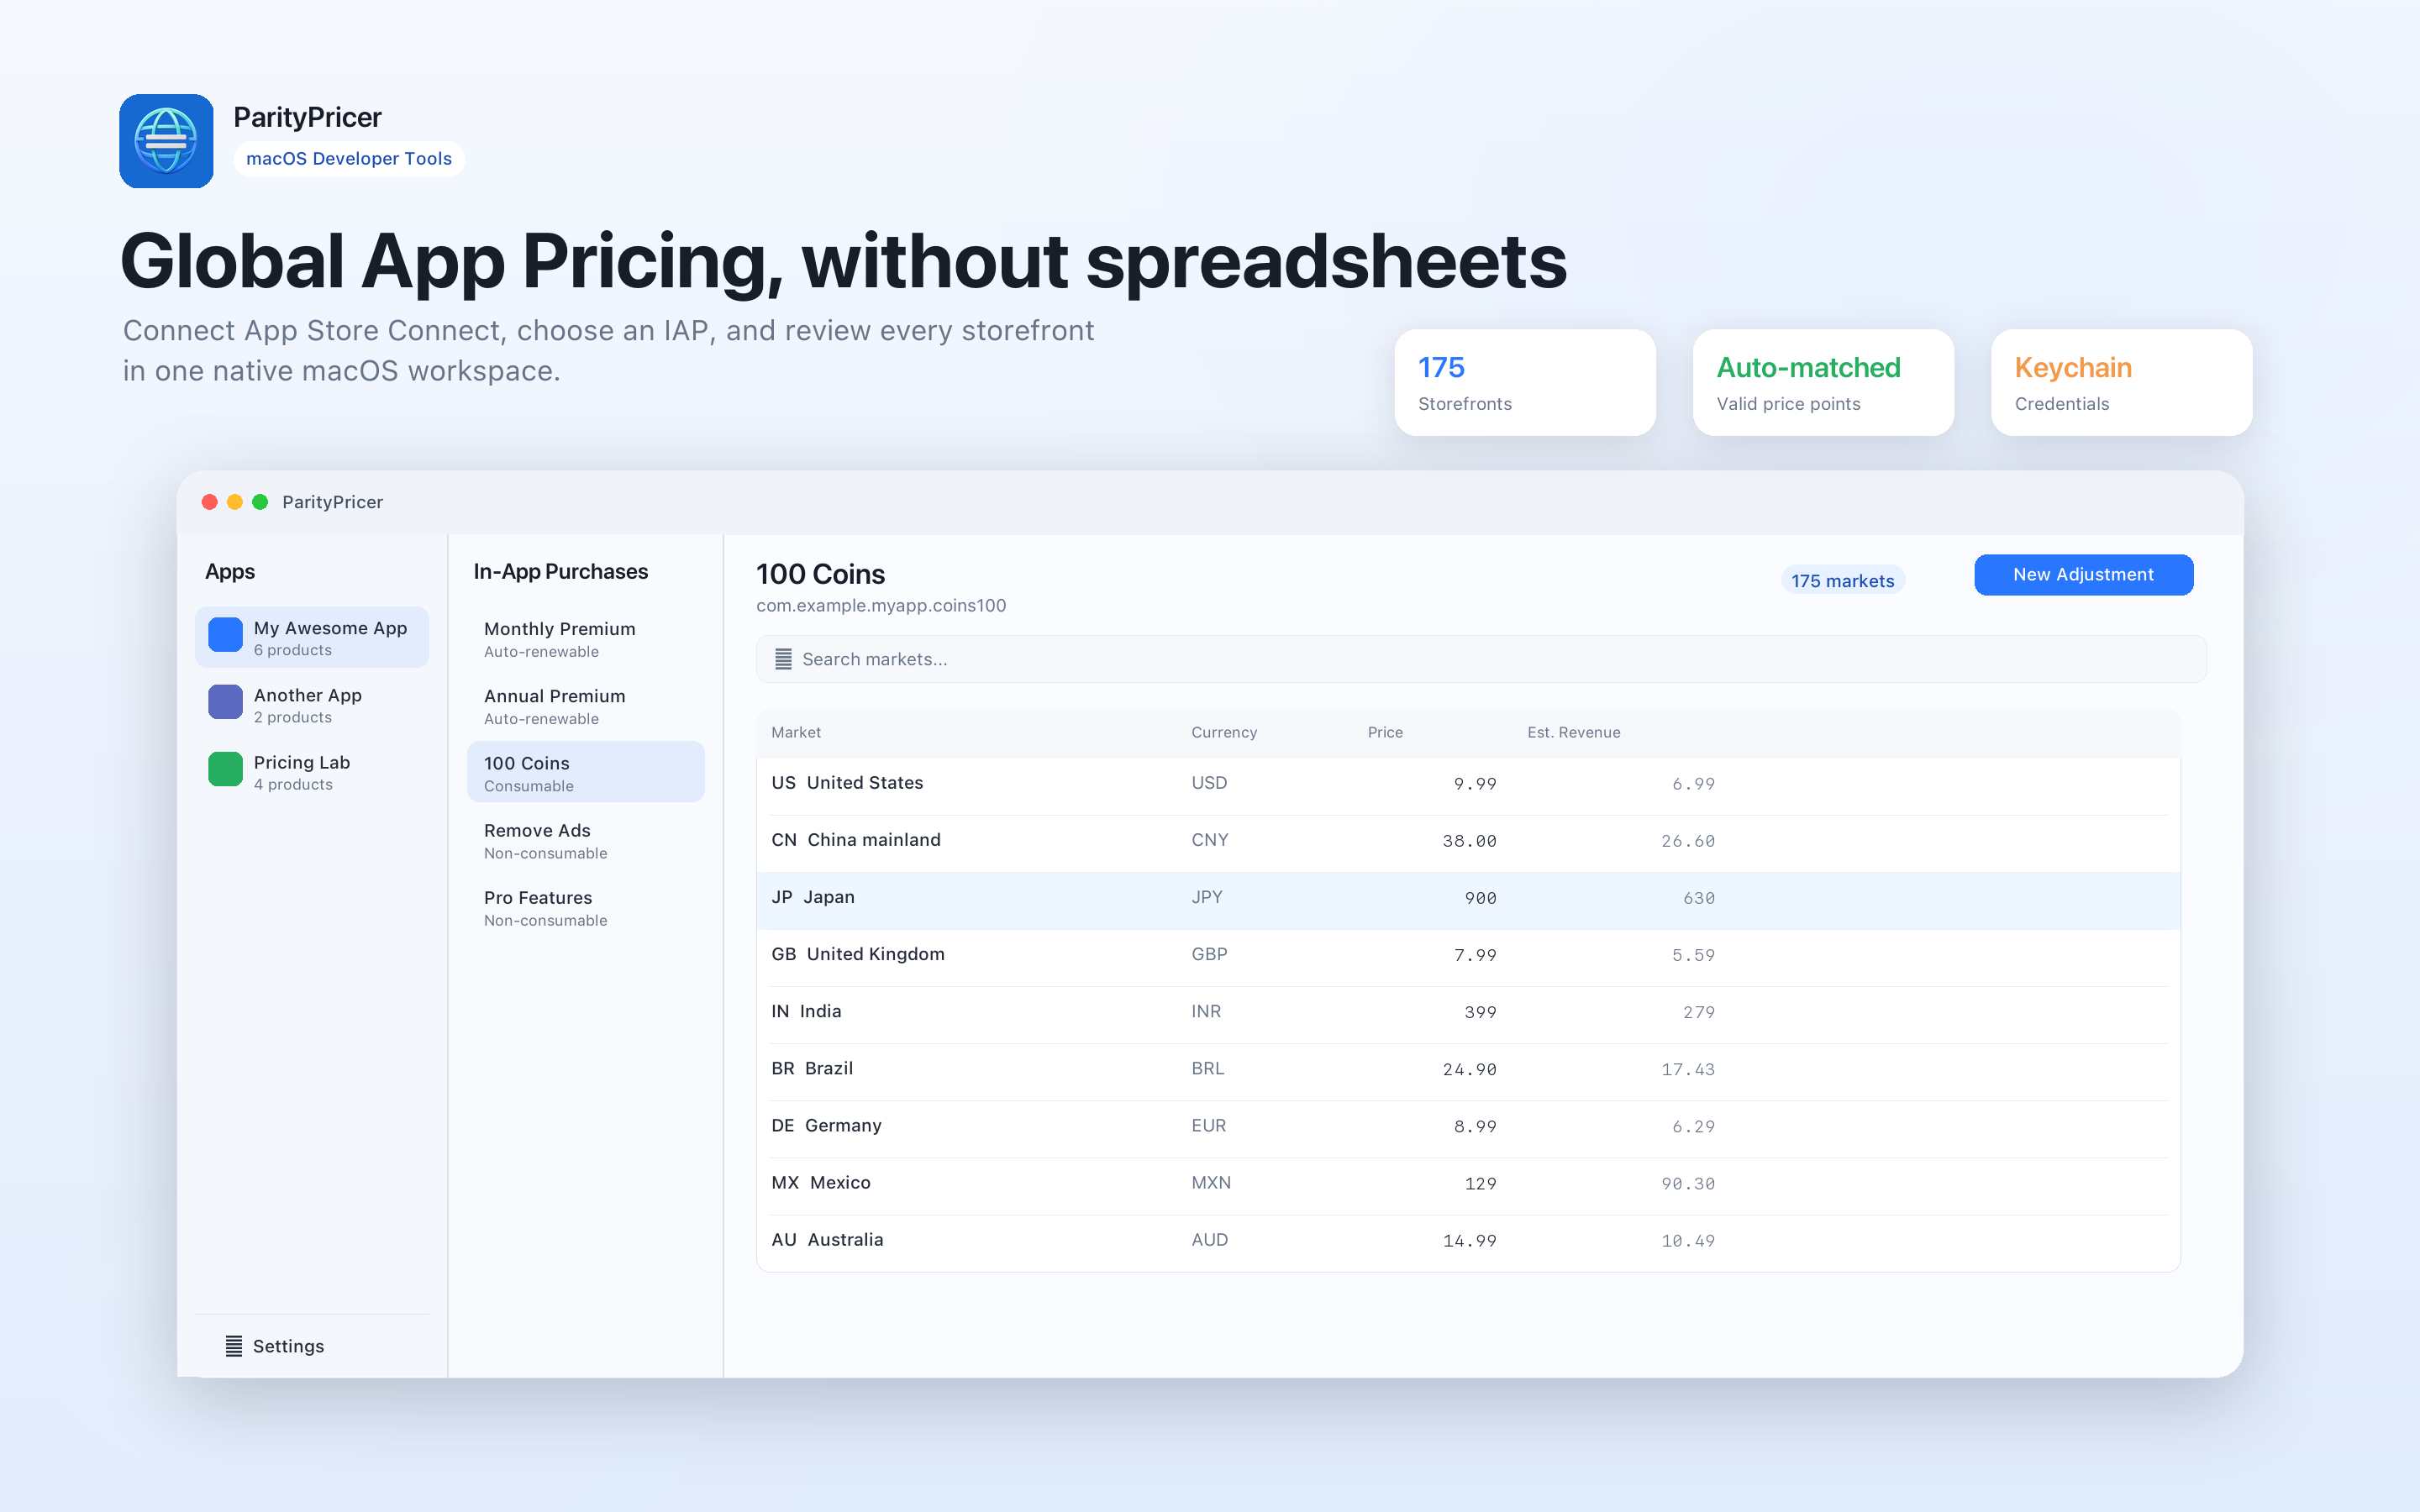Click the Auto-matched Valid price points card
Image resolution: width=2420 pixels, height=1512 pixels.
pos(1823,382)
